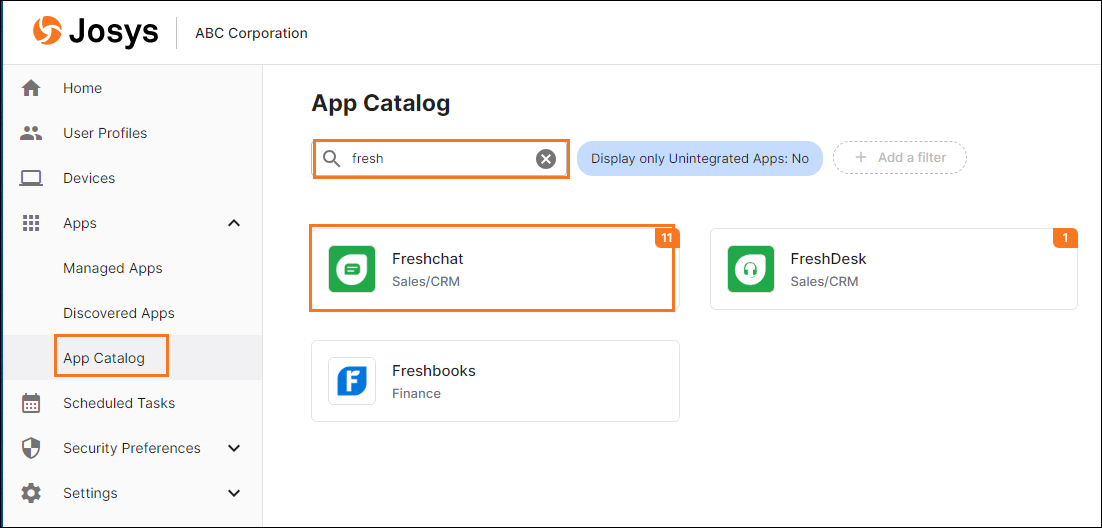1102x528 pixels.
Task: Open the Freshbooks app card
Action: click(495, 381)
